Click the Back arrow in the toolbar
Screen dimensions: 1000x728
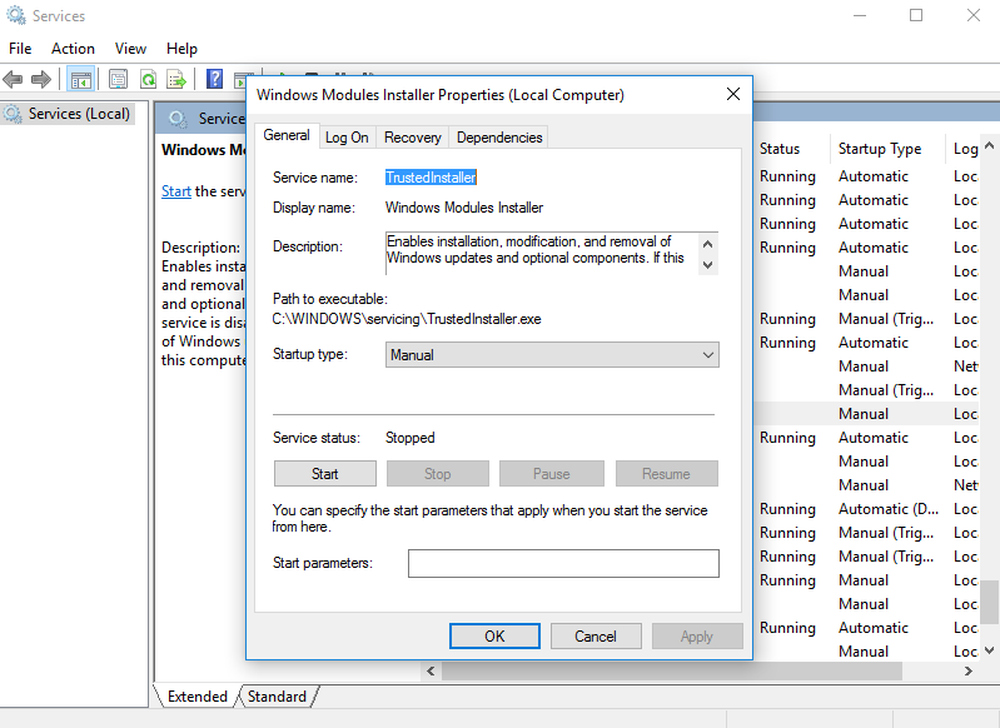point(13,80)
